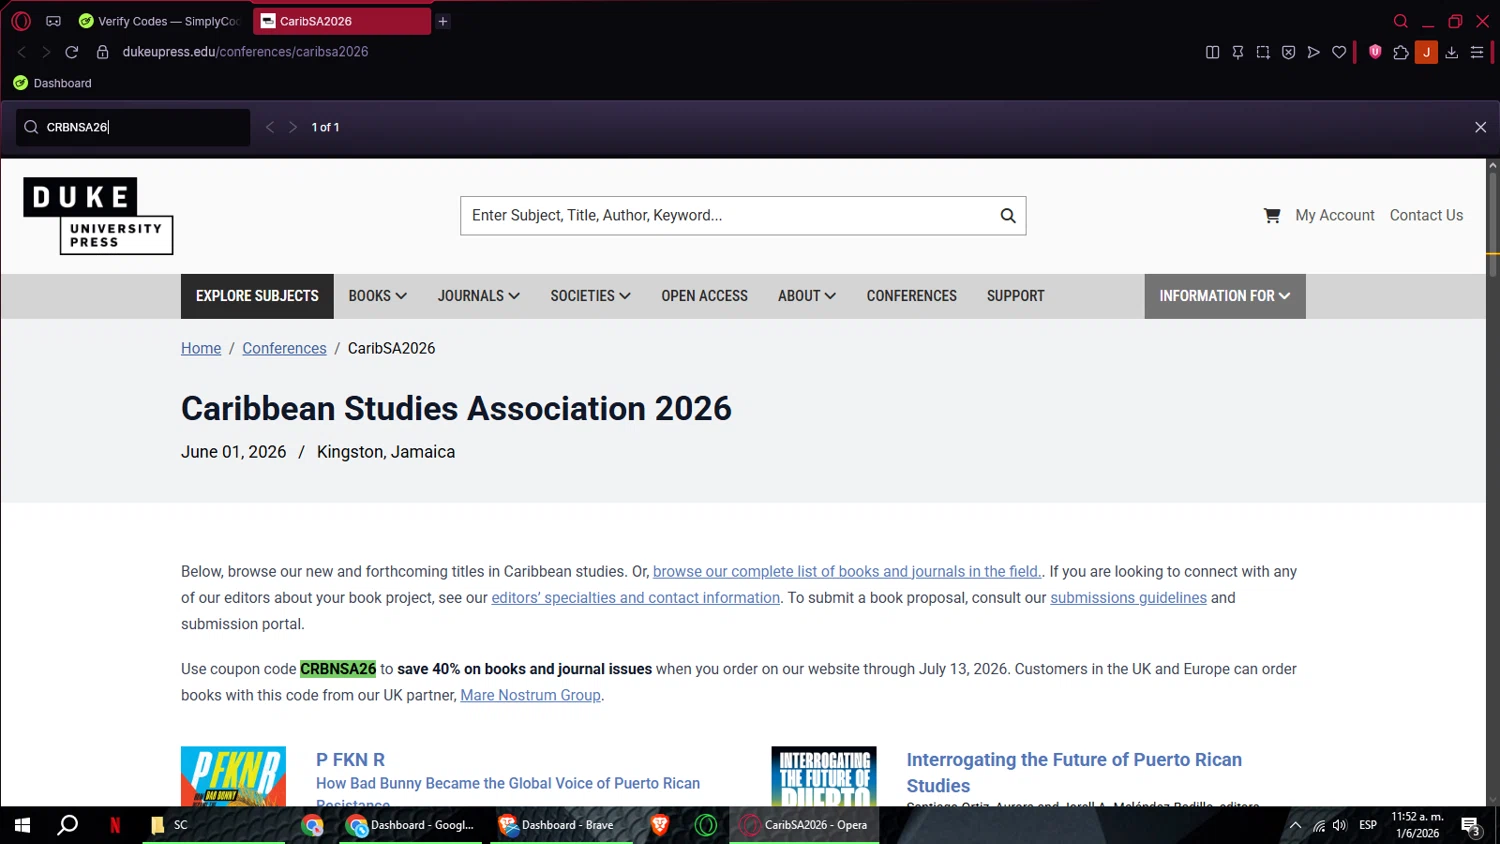Switch to Dashboard - Google Chrome taskbar window
Image resolution: width=1500 pixels, height=844 pixels.
coord(412,825)
